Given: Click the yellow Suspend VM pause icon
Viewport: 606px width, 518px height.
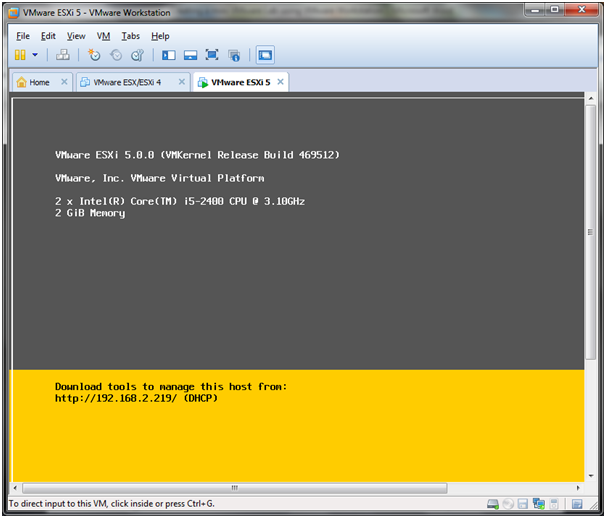Looking at the screenshot, I should 20,55.
